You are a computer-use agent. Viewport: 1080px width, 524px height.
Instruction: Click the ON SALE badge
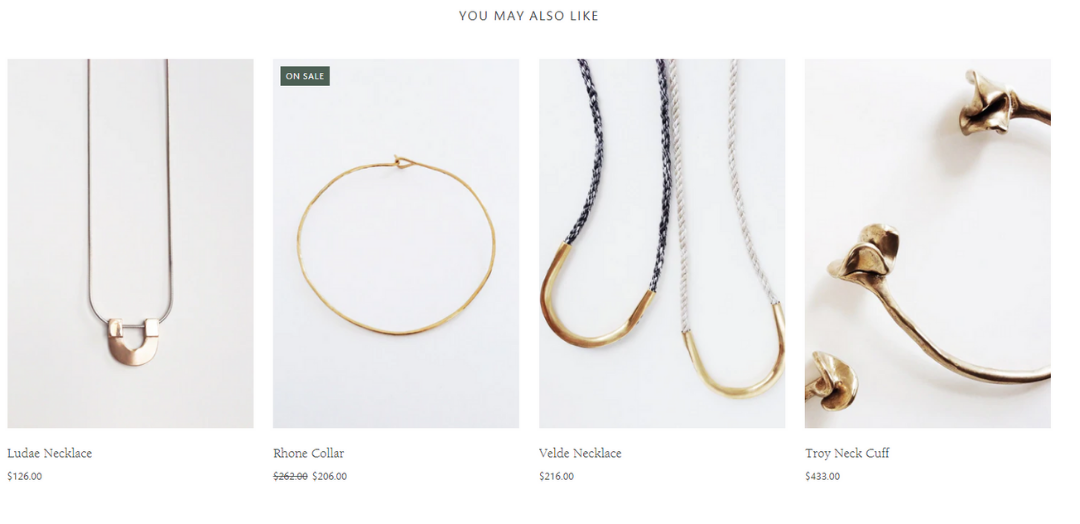(x=305, y=76)
